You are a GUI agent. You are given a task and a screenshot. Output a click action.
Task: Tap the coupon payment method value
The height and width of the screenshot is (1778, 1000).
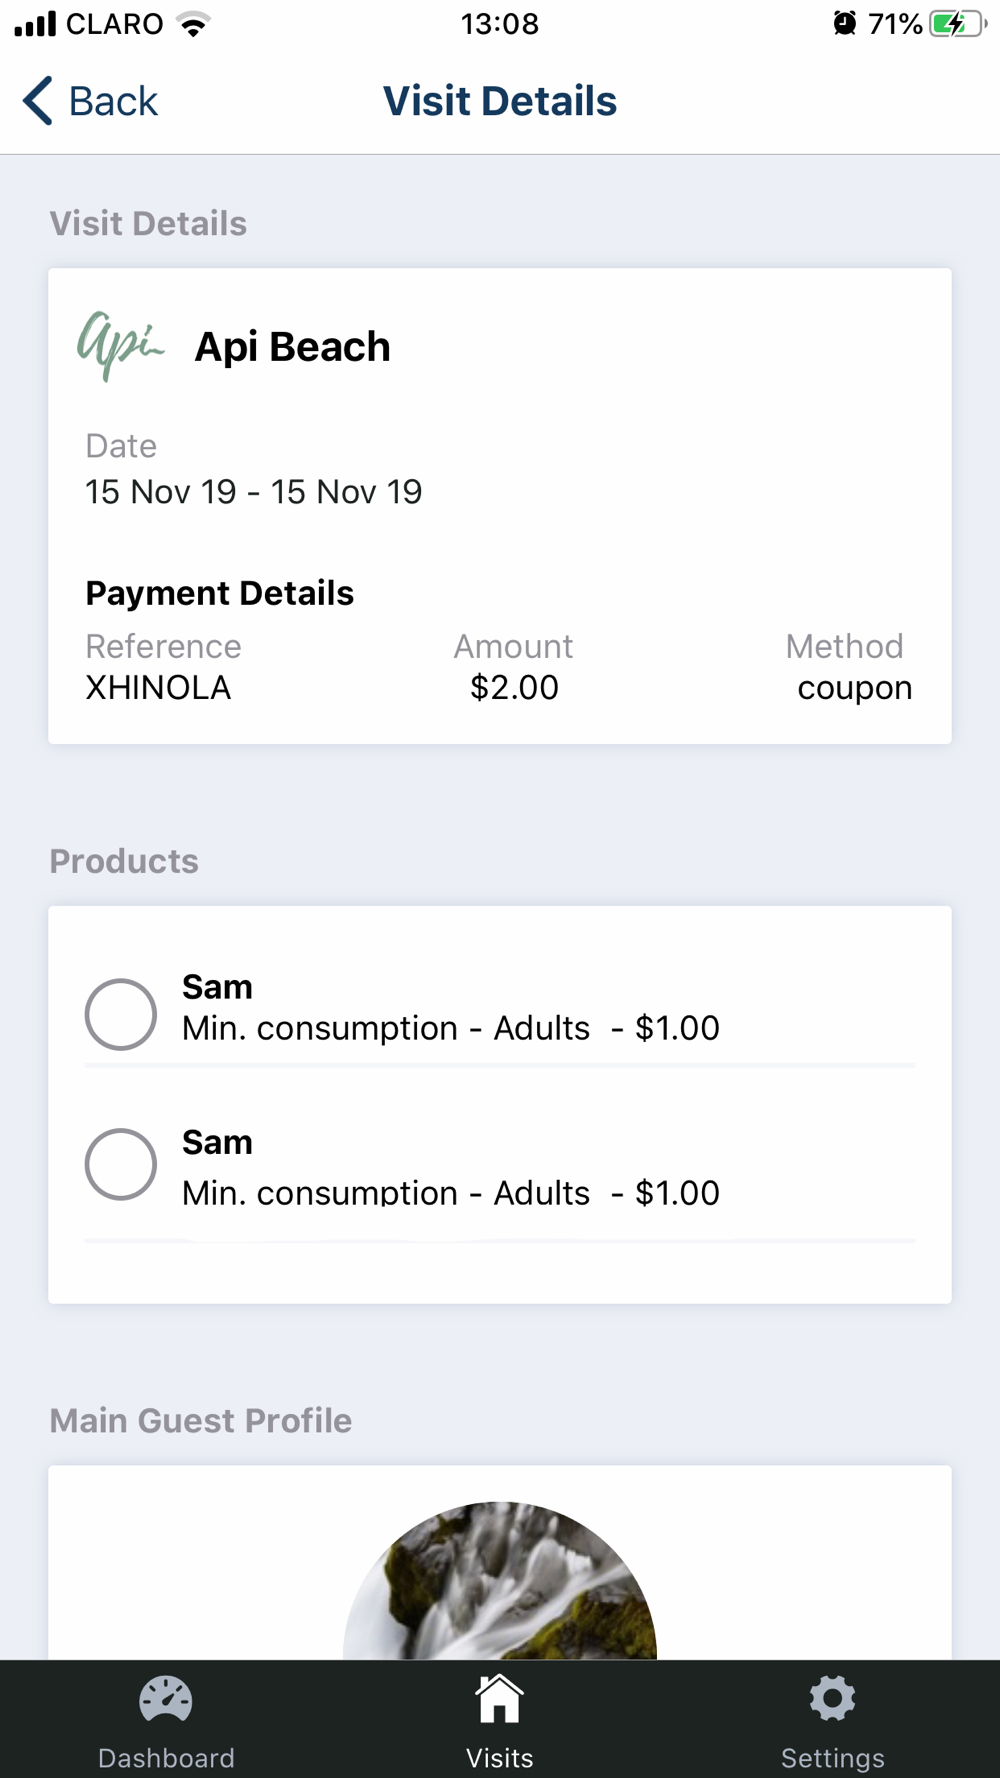point(854,688)
